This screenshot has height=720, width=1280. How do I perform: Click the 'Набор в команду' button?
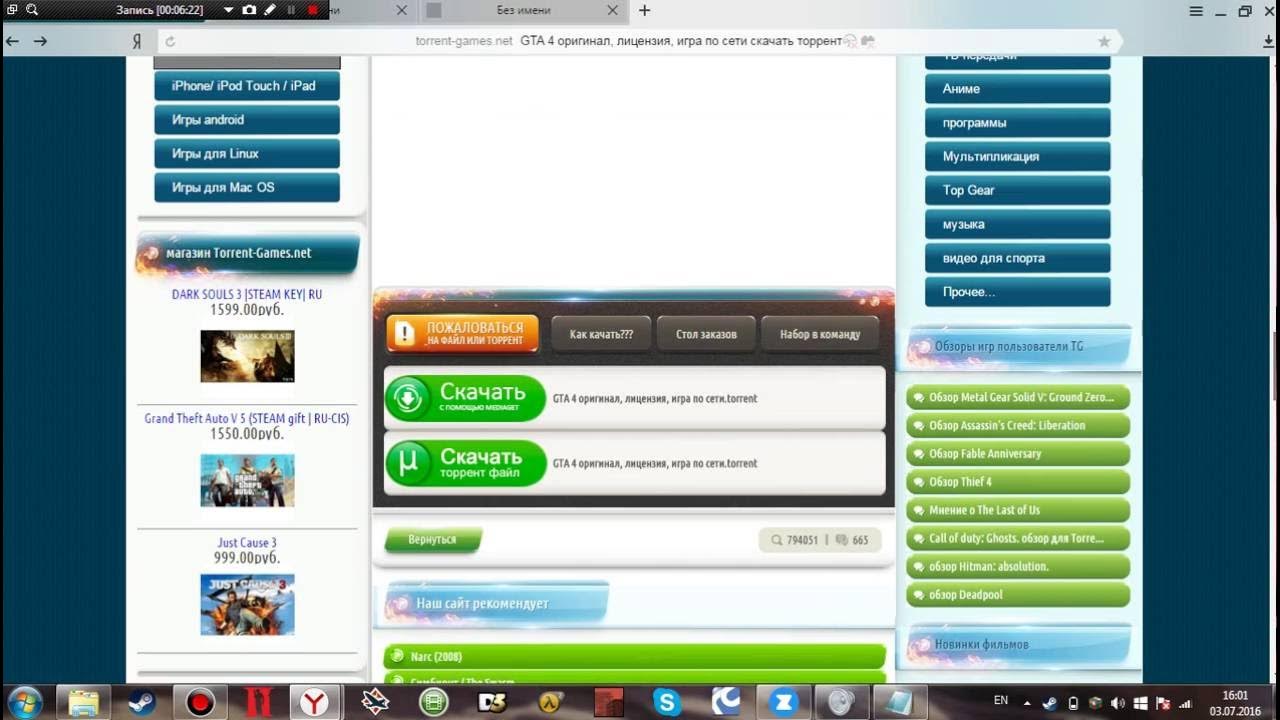tap(819, 334)
